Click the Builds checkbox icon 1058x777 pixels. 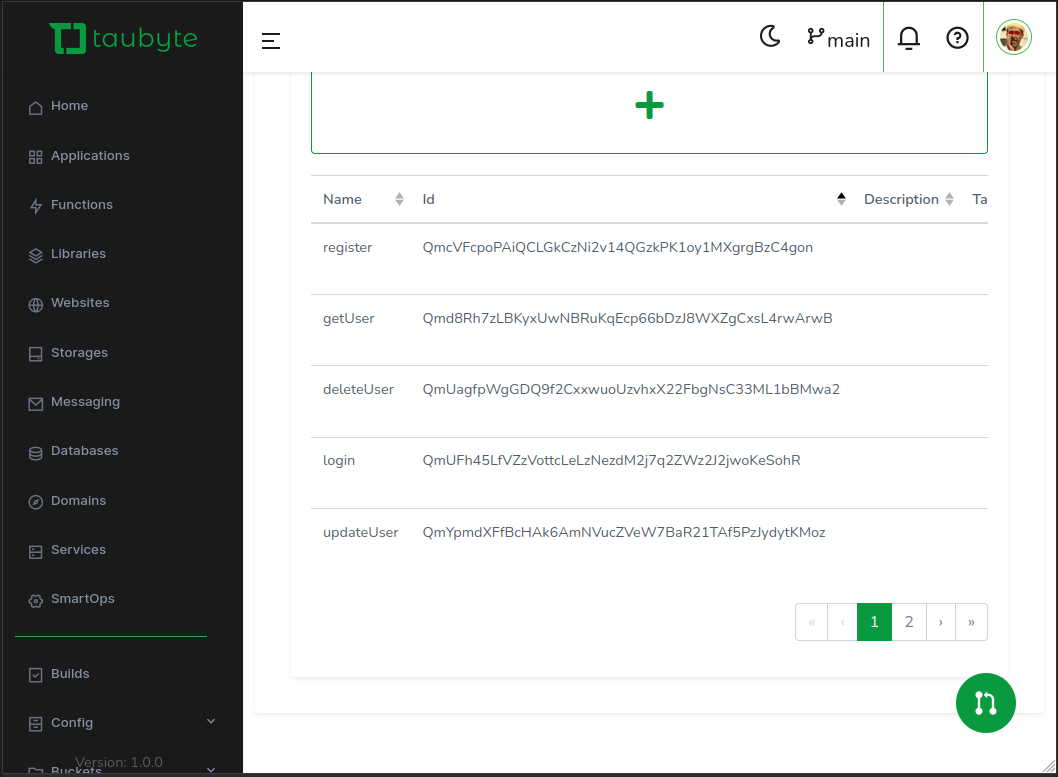coord(36,675)
